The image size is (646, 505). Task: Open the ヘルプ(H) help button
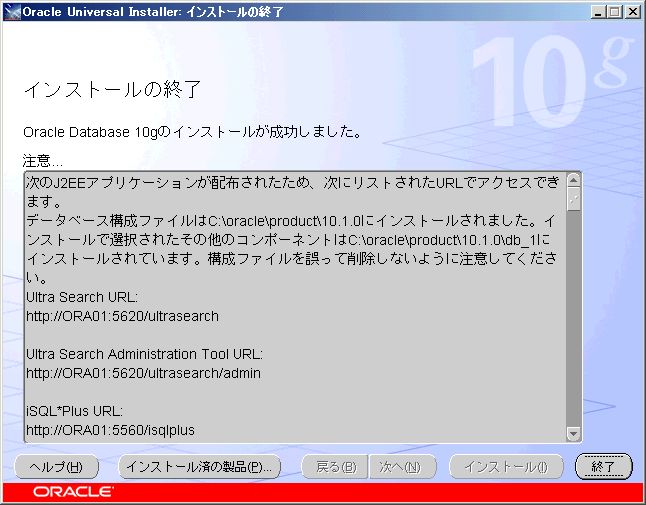[x=56, y=467]
